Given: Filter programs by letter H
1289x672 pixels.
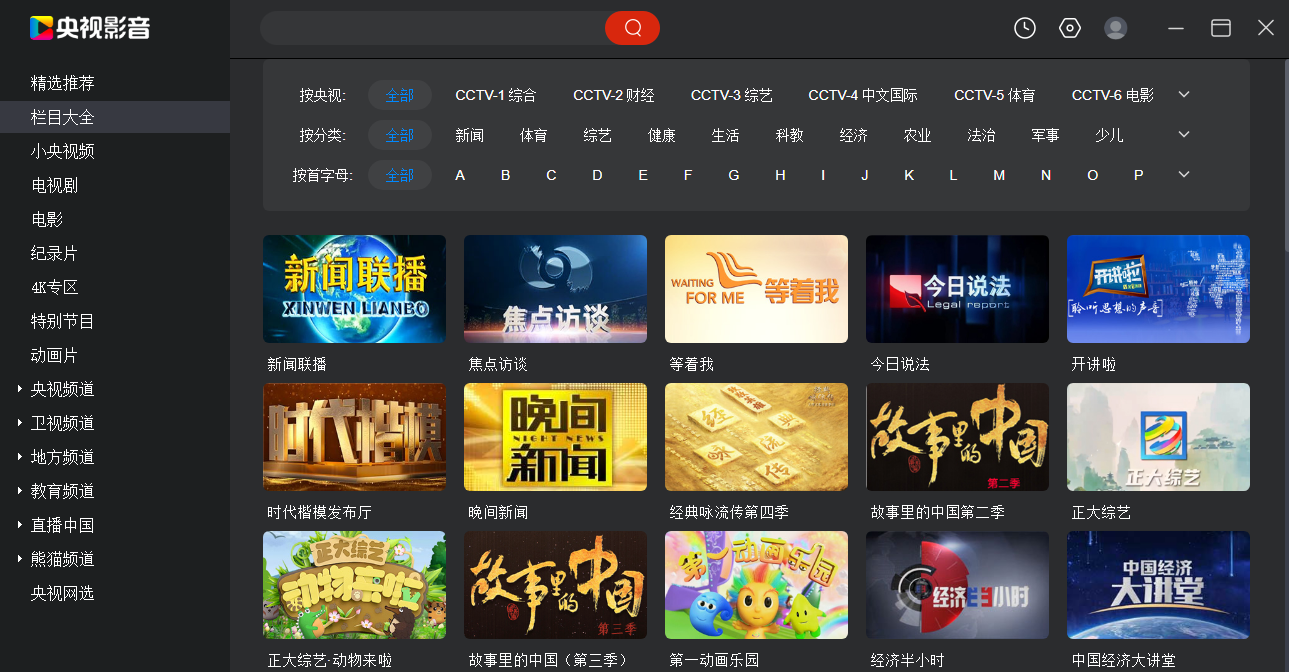Looking at the screenshot, I should pyautogui.click(x=780, y=175).
